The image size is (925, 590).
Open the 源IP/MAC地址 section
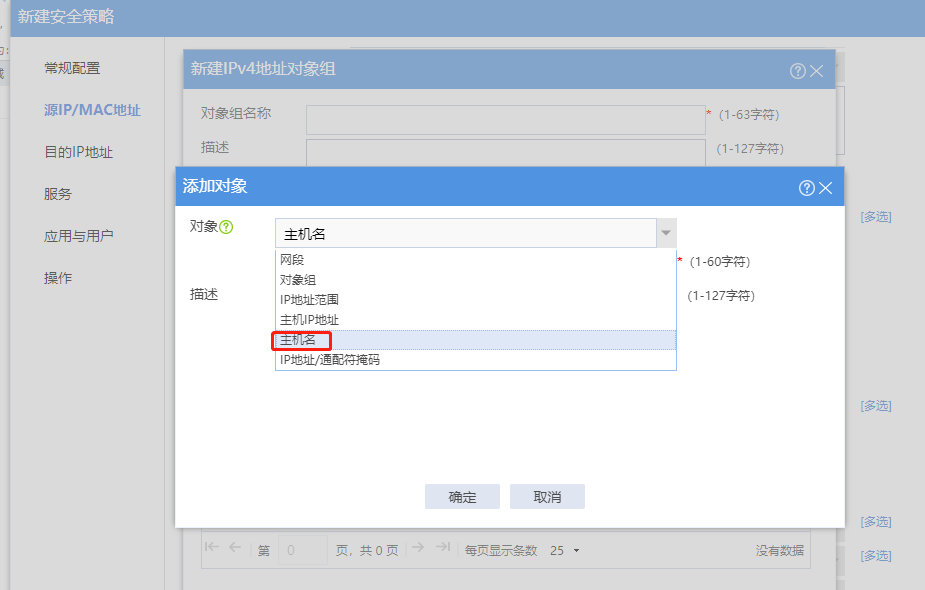pos(93,110)
